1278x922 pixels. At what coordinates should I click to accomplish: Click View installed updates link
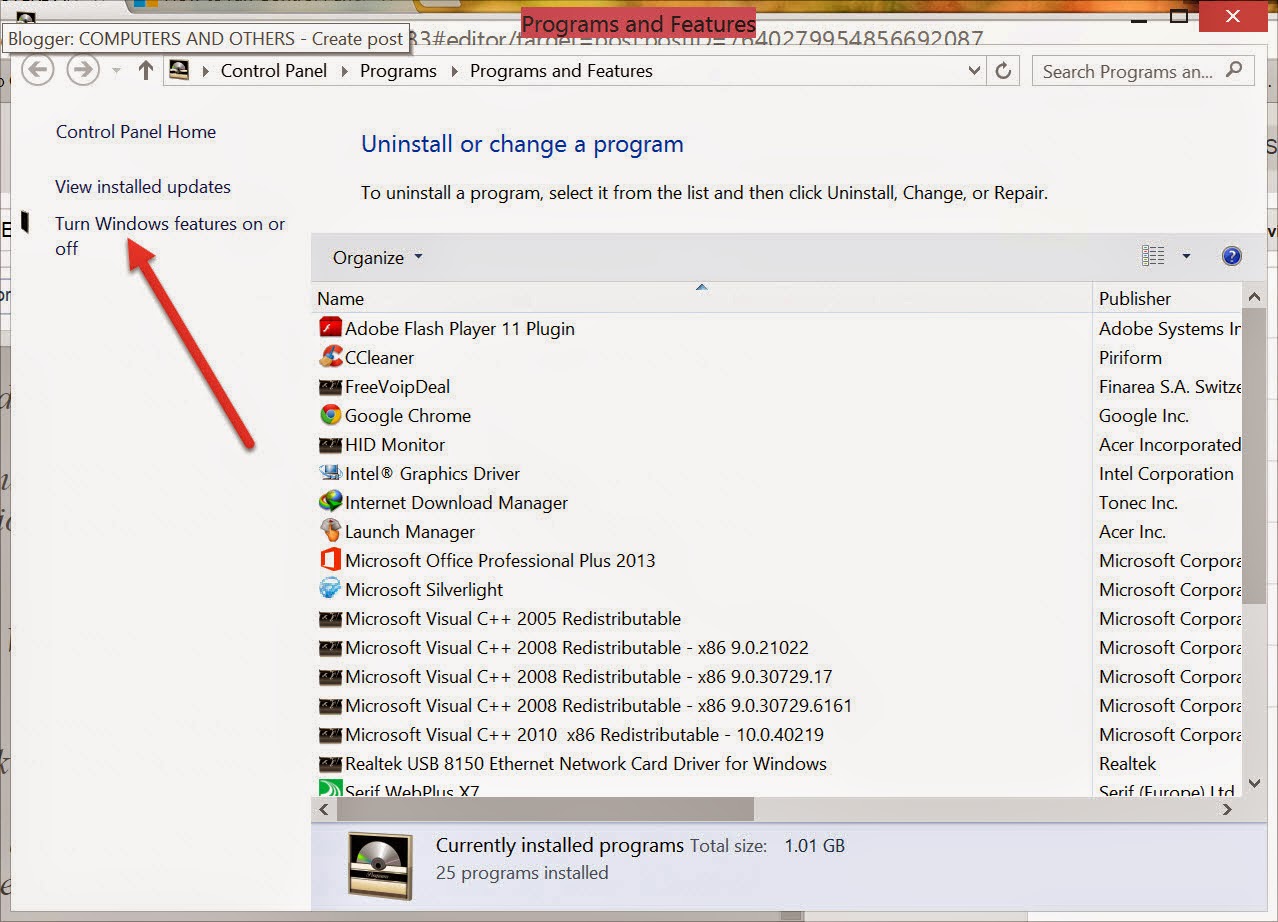point(143,187)
